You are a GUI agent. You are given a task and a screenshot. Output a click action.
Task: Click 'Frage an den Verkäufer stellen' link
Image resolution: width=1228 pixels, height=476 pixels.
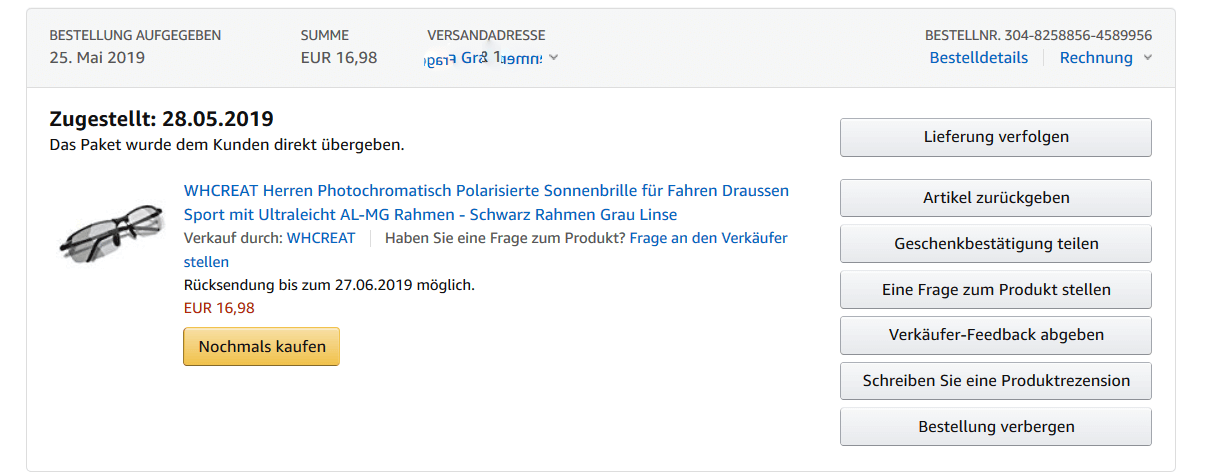coord(708,238)
